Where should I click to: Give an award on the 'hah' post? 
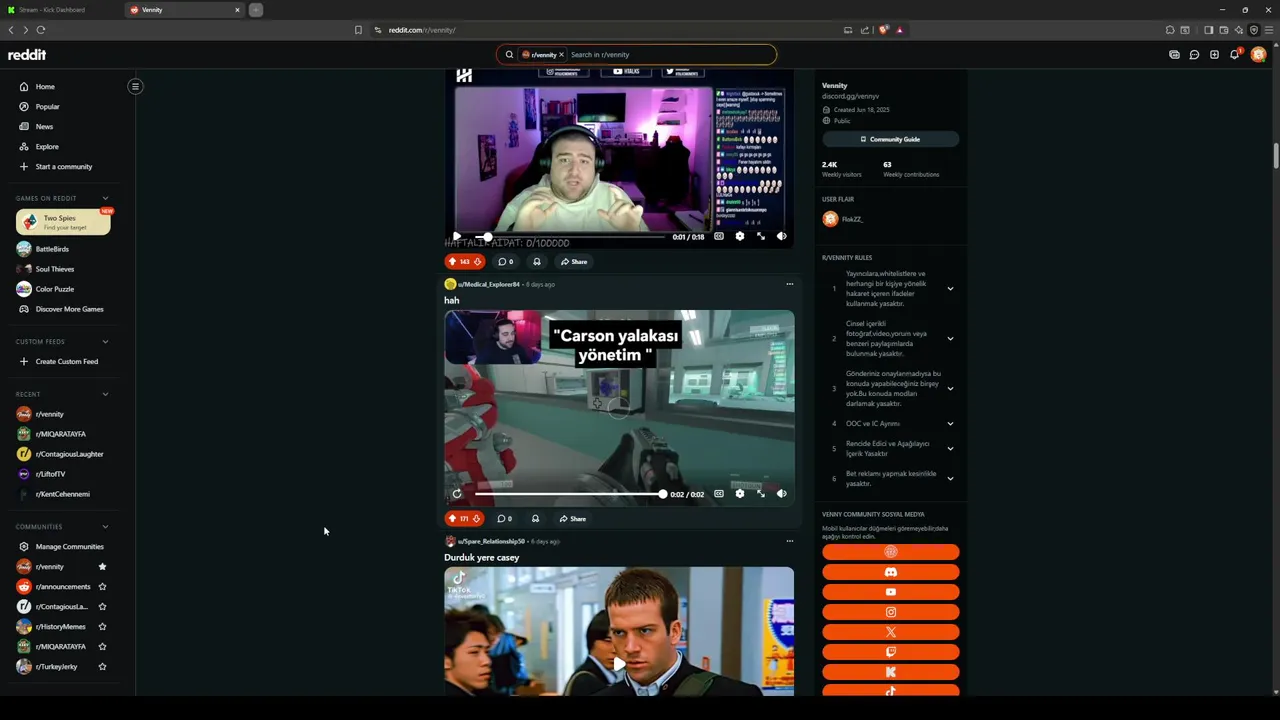click(x=536, y=519)
